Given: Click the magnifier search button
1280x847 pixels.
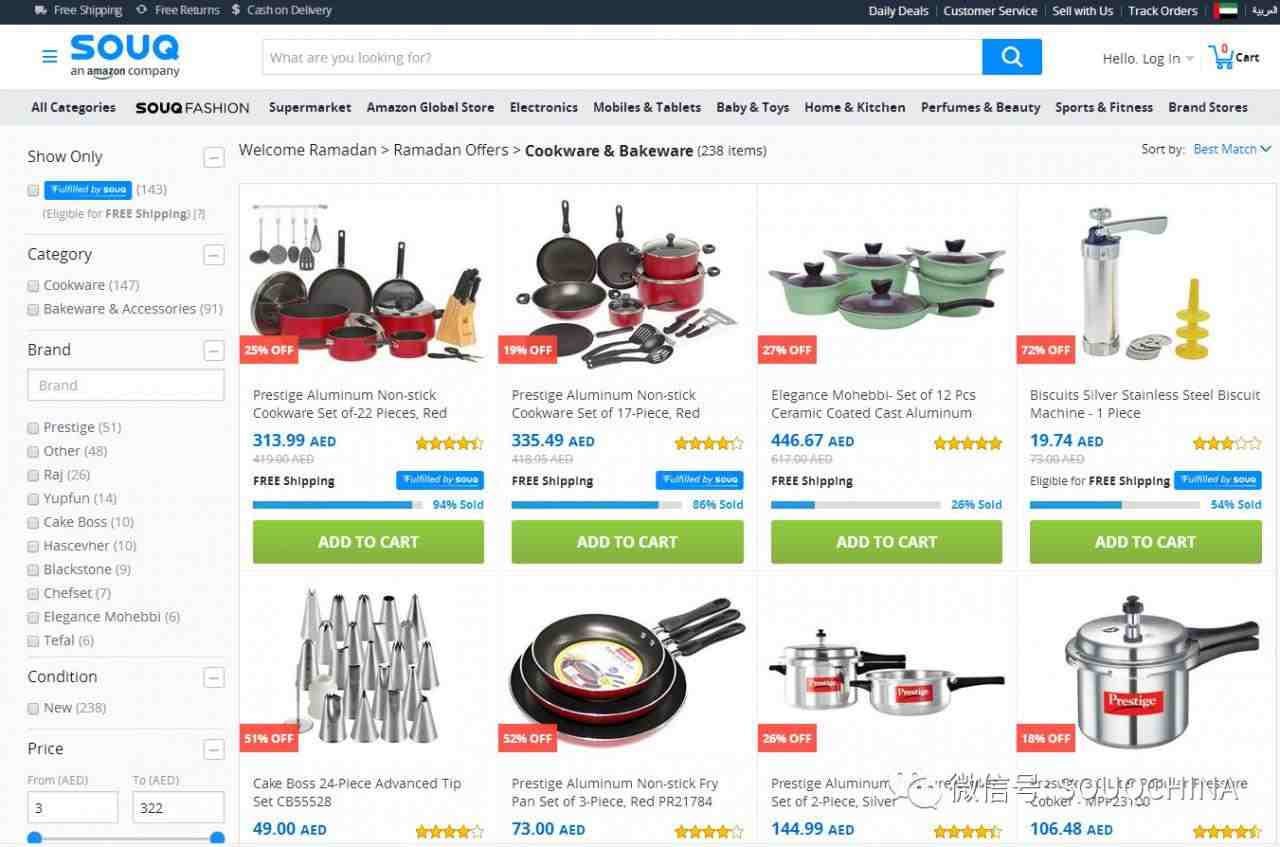Looking at the screenshot, I should click(x=1012, y=57).
